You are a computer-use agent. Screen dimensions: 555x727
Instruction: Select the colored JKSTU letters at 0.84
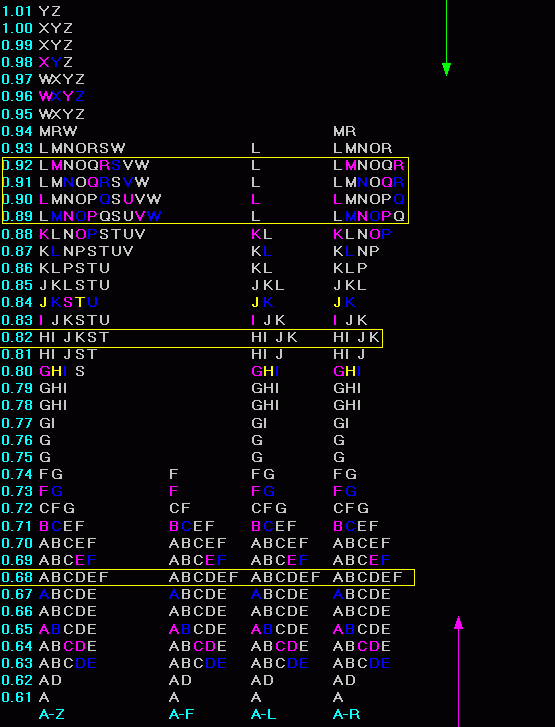pos(68,302)
